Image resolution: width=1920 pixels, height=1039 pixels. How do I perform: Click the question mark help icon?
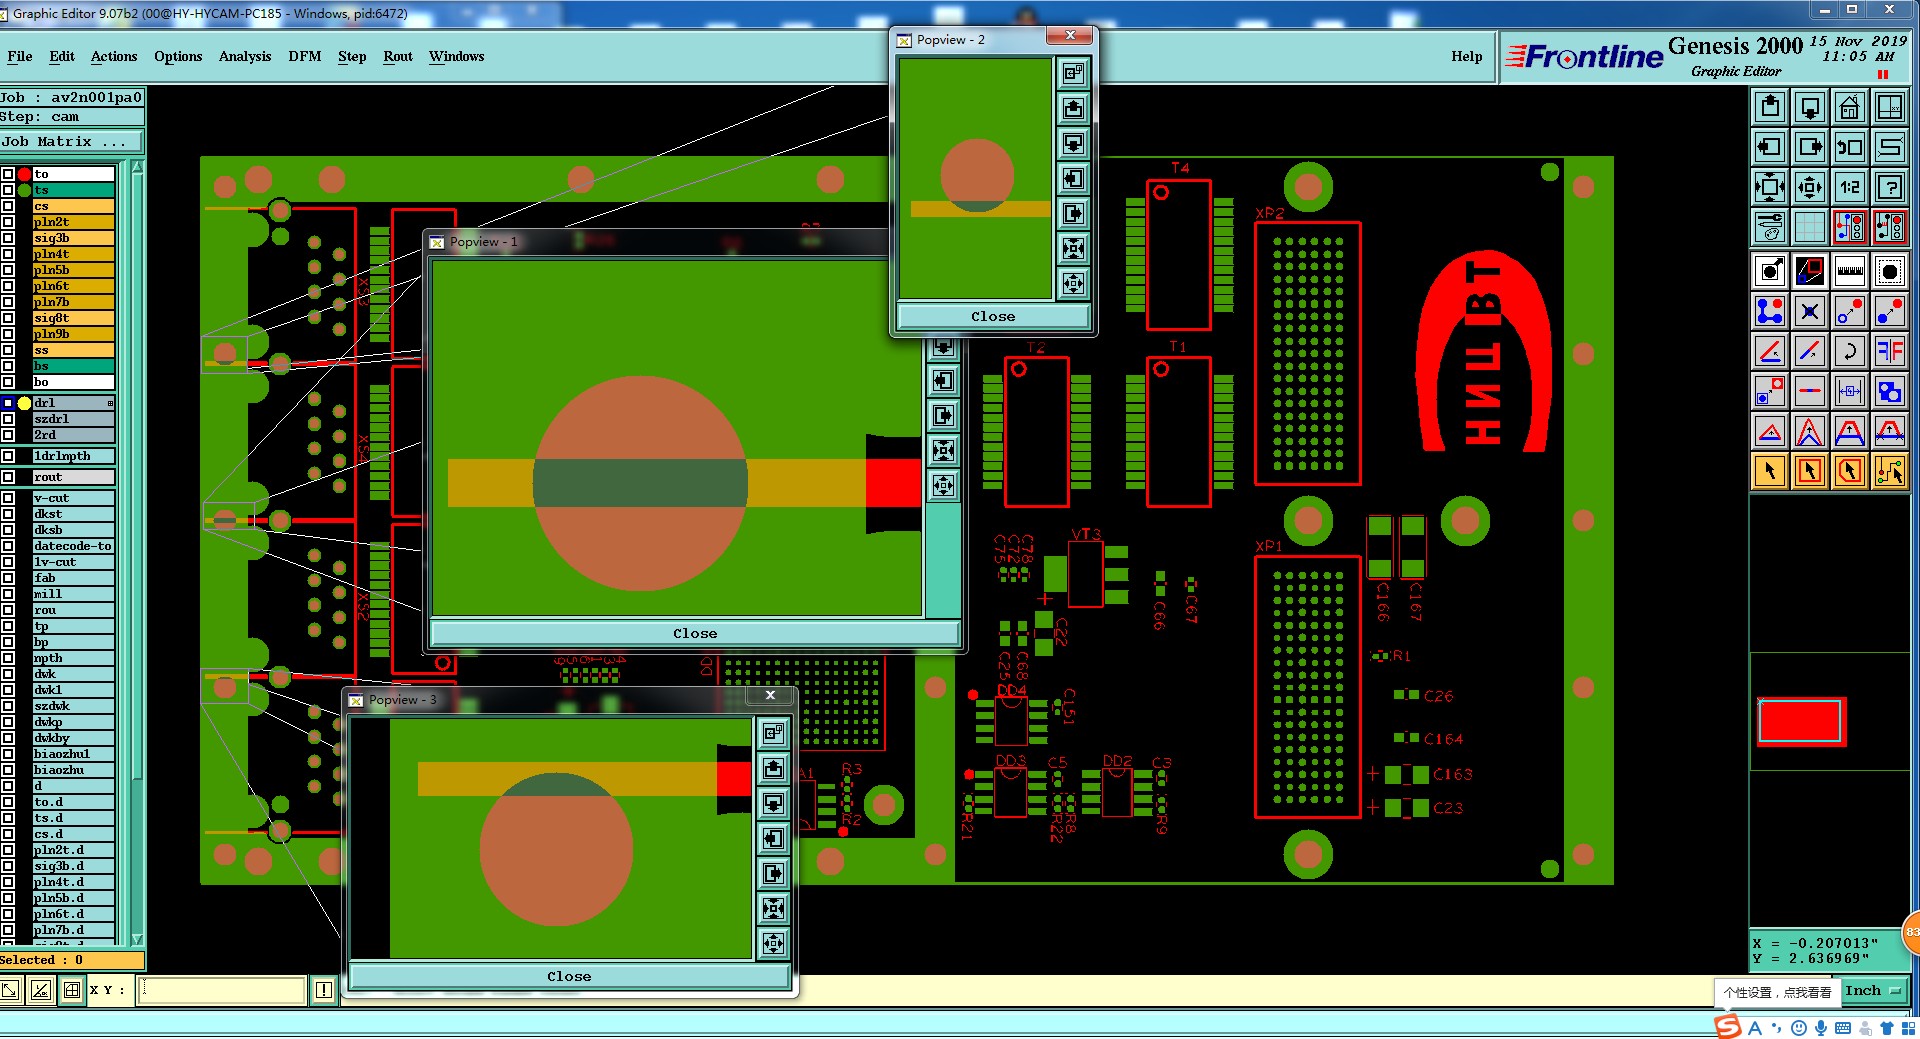(x=1889, y=187)
